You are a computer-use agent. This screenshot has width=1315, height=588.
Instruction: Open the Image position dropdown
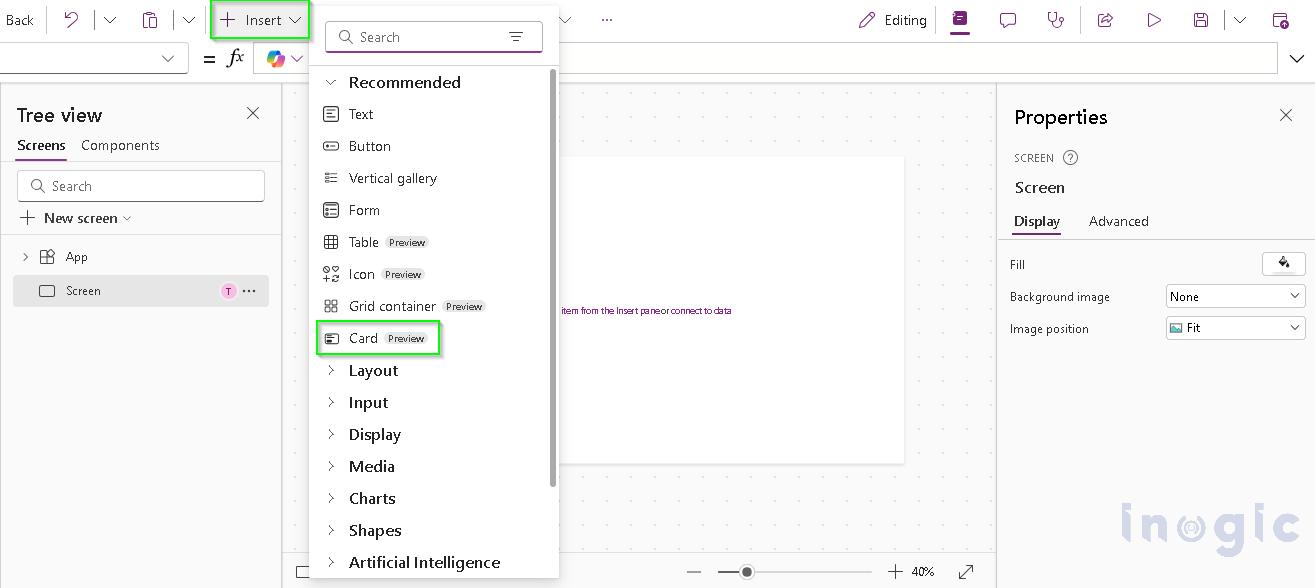coord(1235,327)
